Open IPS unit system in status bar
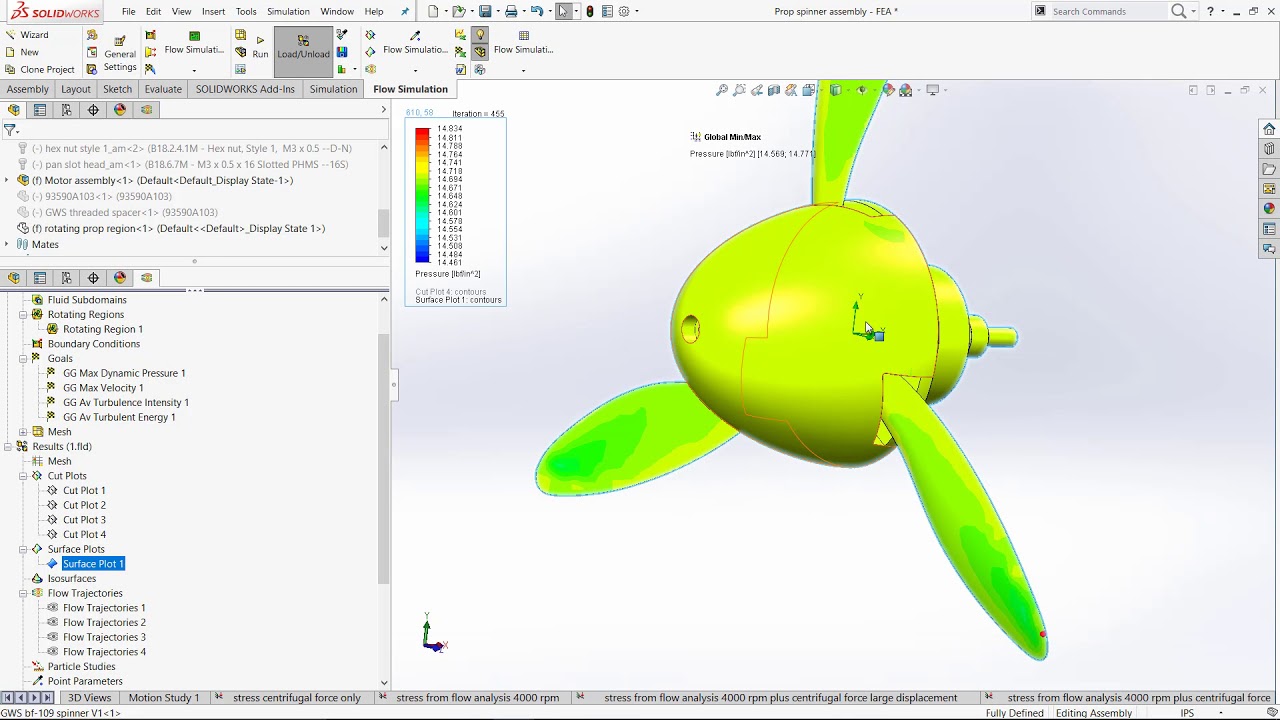 pos(1187,713)
